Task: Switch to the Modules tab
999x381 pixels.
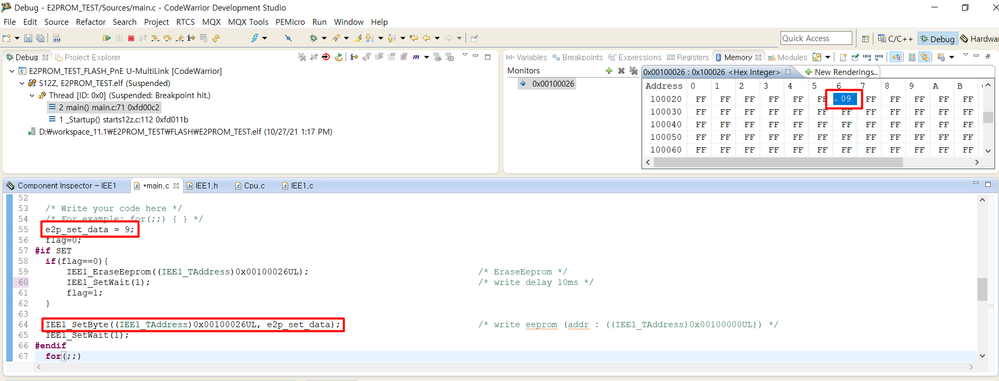Action: (788, 57)
